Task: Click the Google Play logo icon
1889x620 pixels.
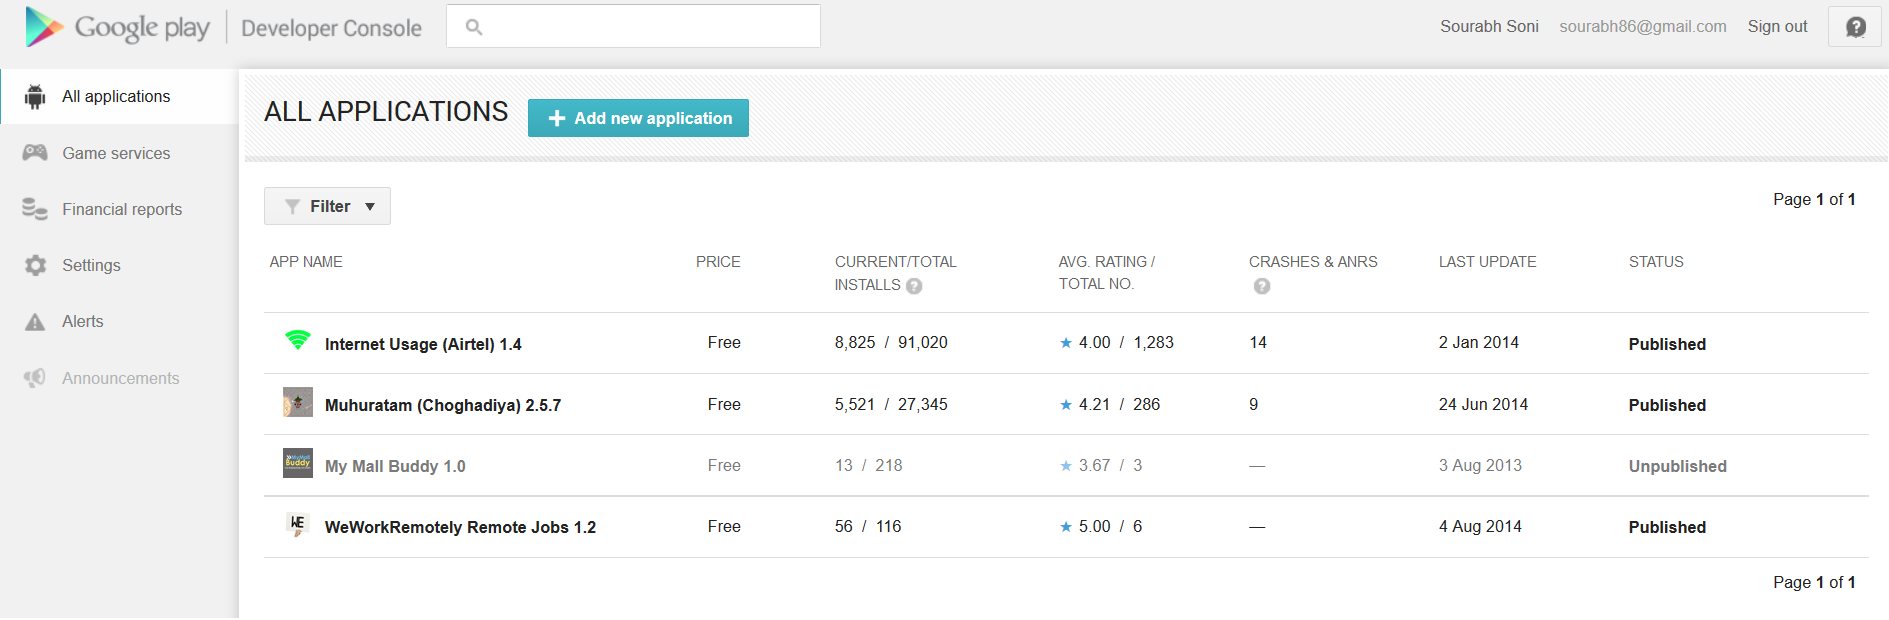Action: coord(44,27)
